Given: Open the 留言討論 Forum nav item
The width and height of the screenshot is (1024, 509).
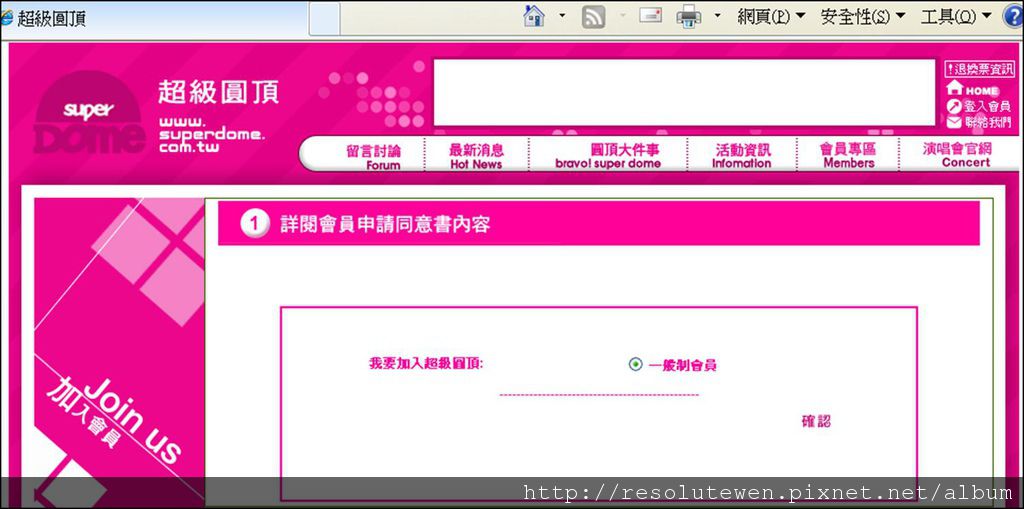Looking at the screenshot, I should tap(373, 157).
